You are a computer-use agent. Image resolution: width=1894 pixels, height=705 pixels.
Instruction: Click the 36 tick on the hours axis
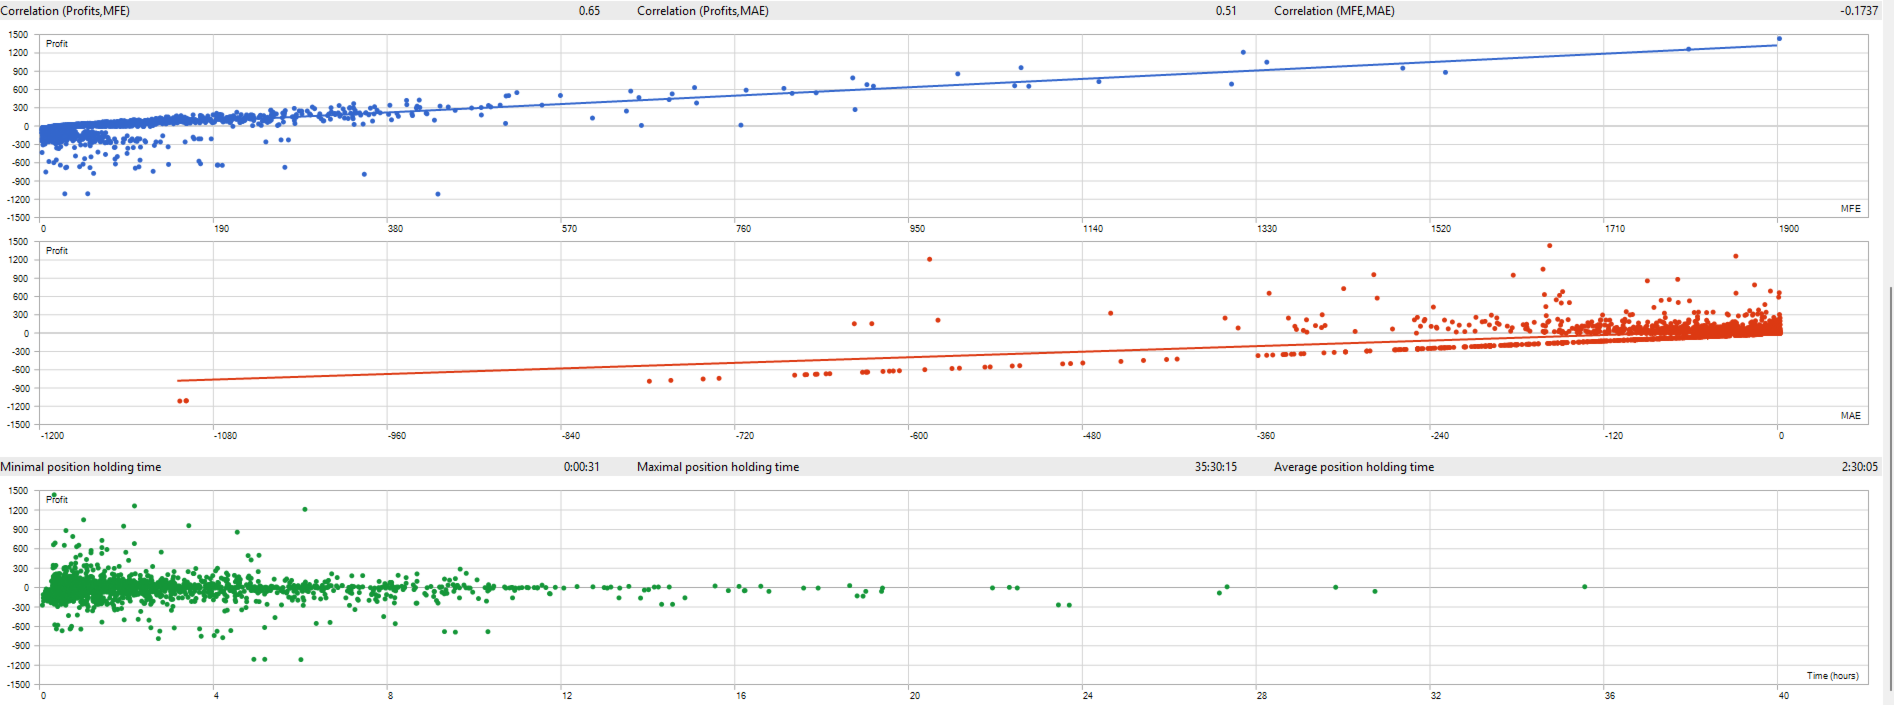(1609, 696)
